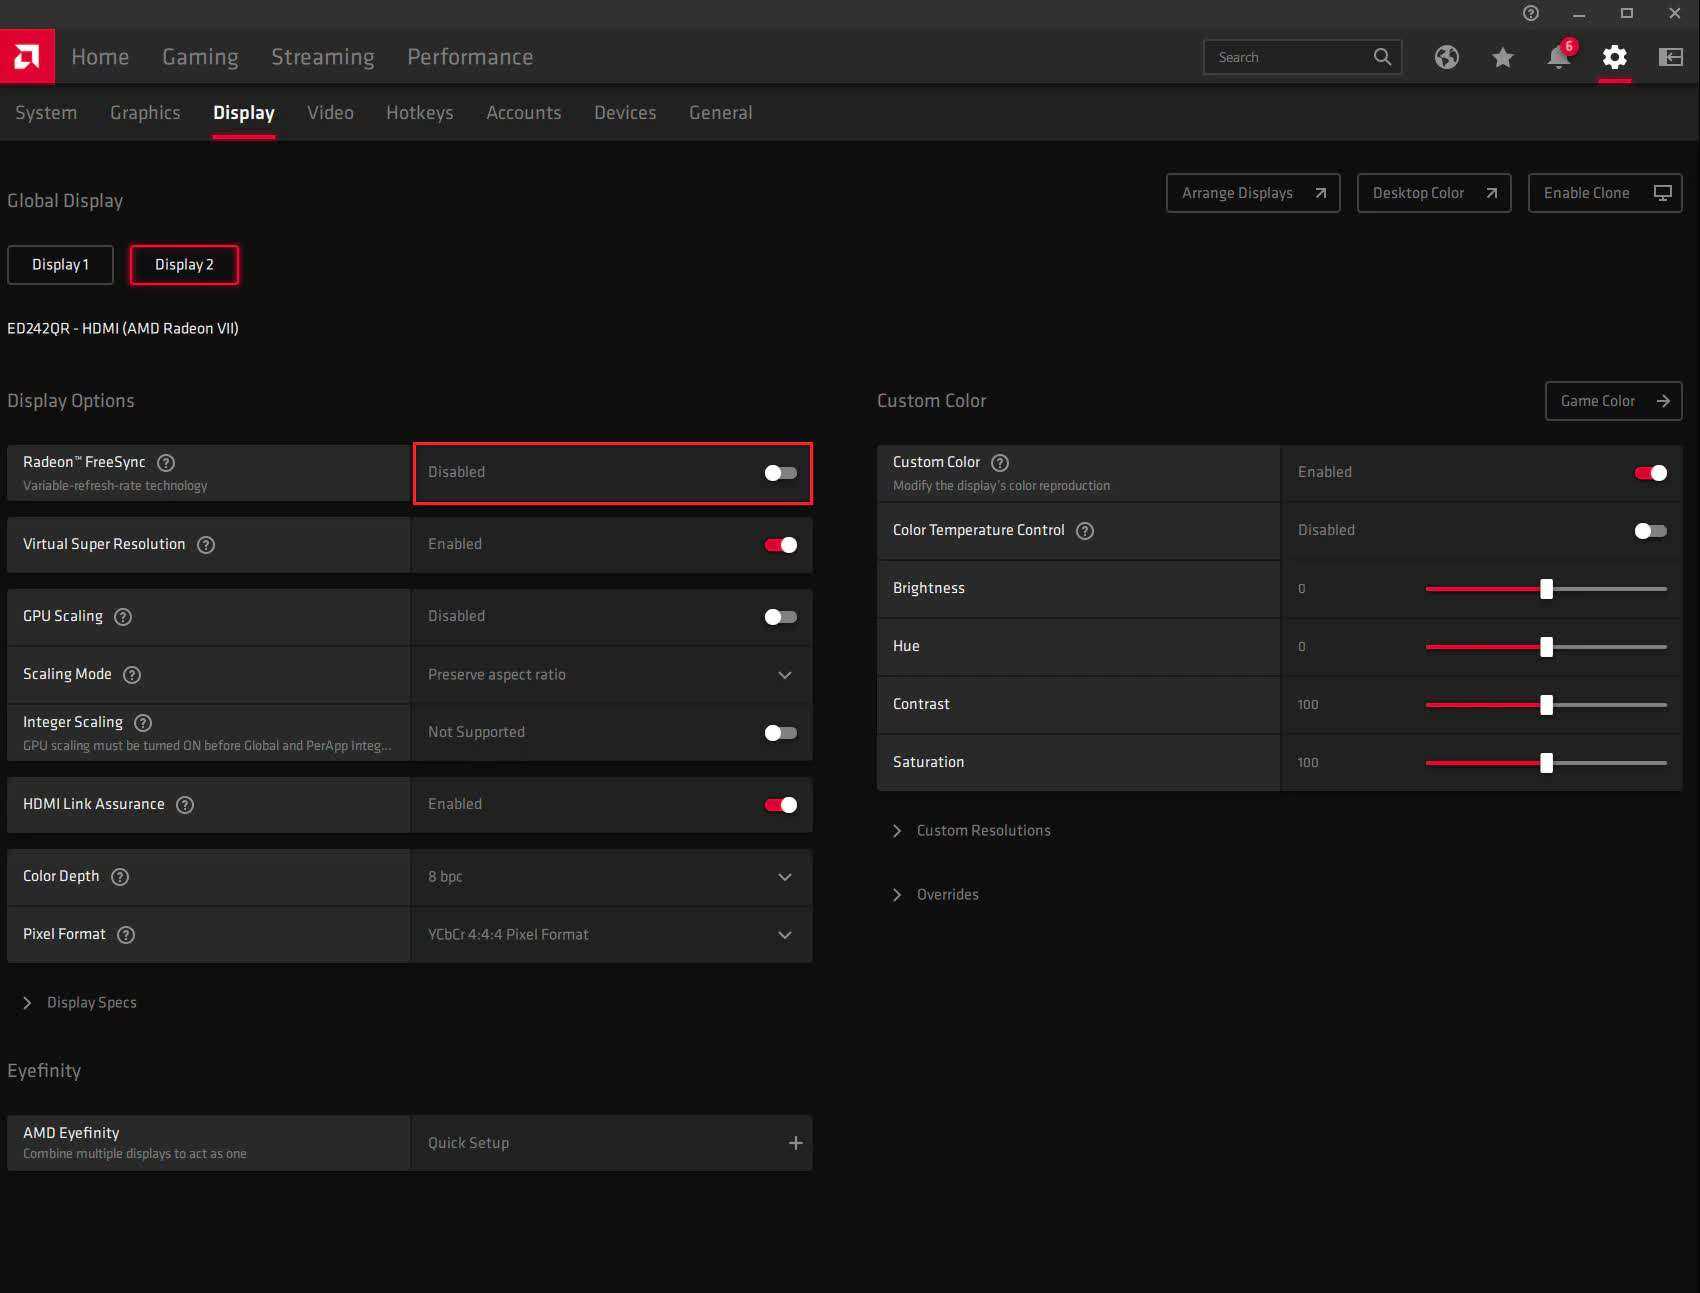Click the AMD logo icon
This screenshot has width=1700, height=1293.
coord(27,57)
